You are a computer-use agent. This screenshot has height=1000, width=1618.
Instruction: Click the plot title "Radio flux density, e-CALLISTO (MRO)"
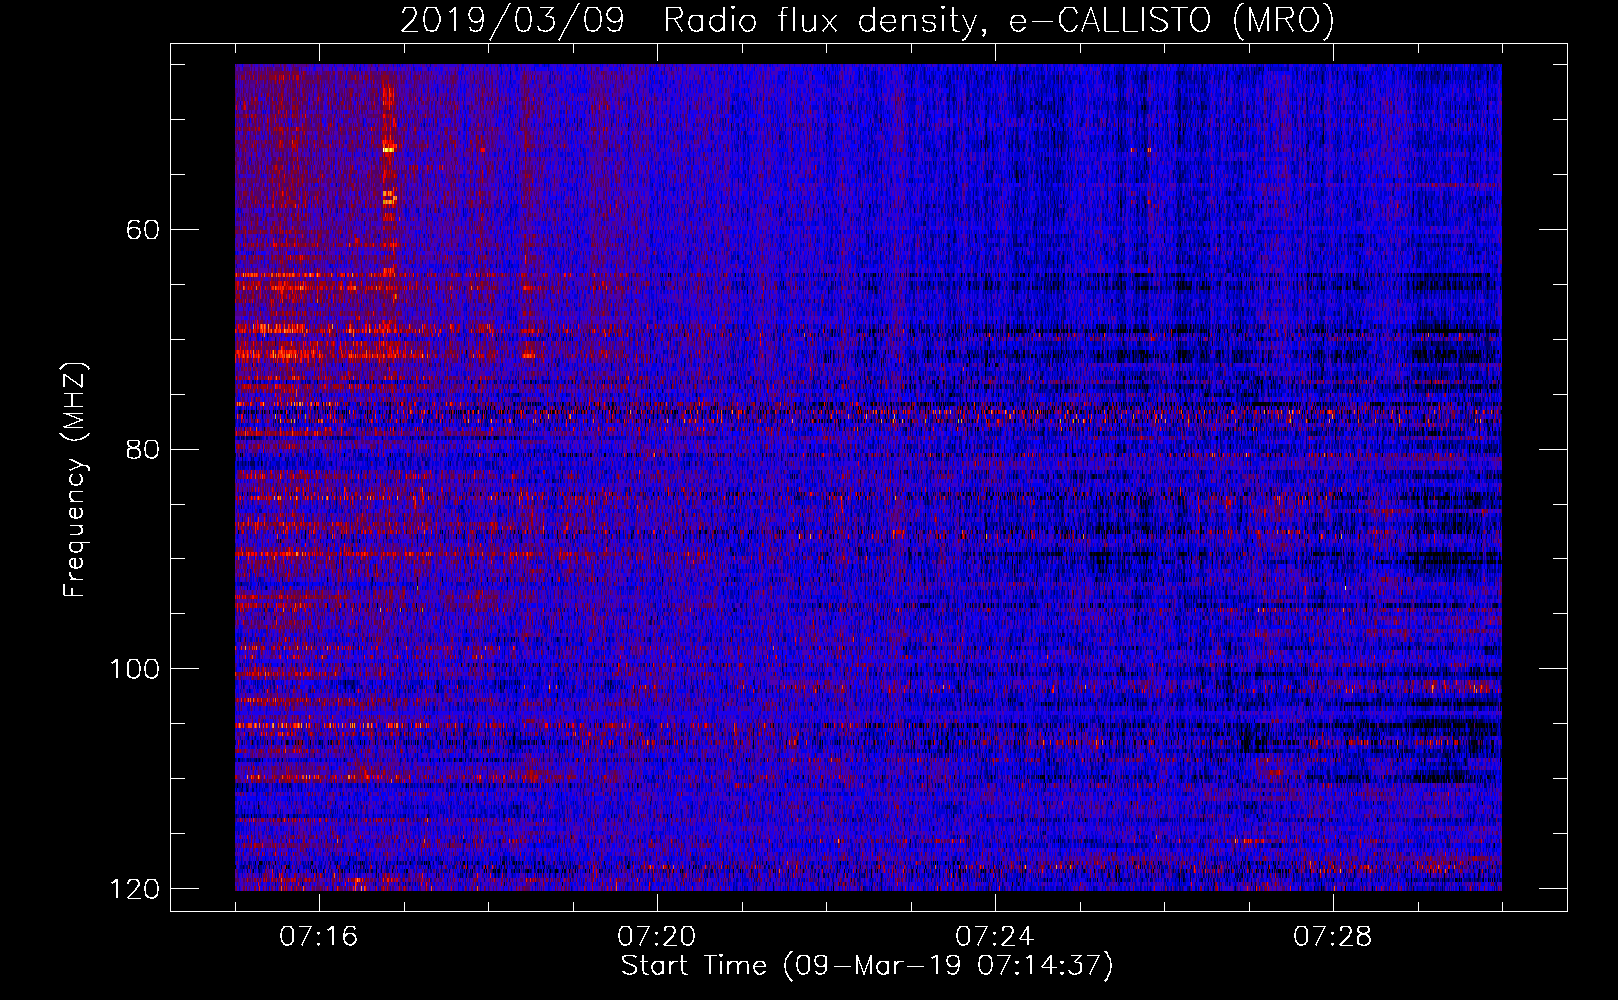coord(999,21)
